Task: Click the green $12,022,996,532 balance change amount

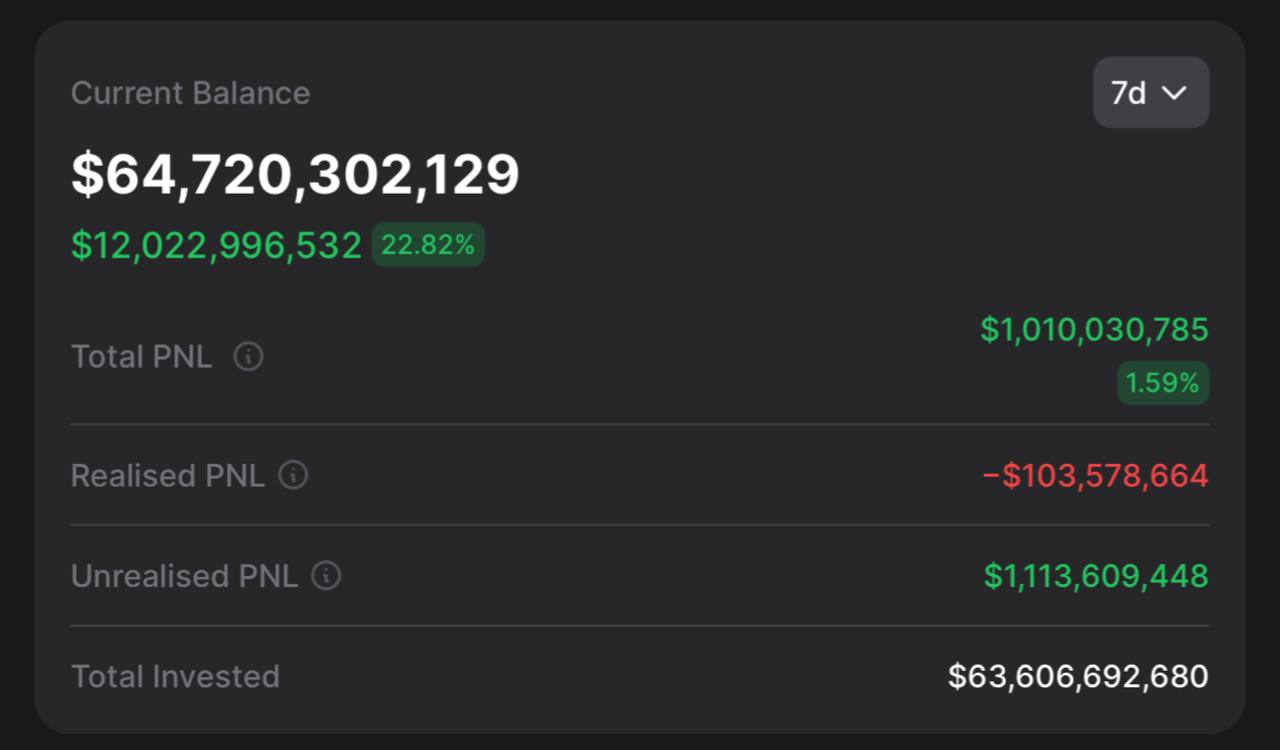Action: pyautogui.click(x=216, y=245)
